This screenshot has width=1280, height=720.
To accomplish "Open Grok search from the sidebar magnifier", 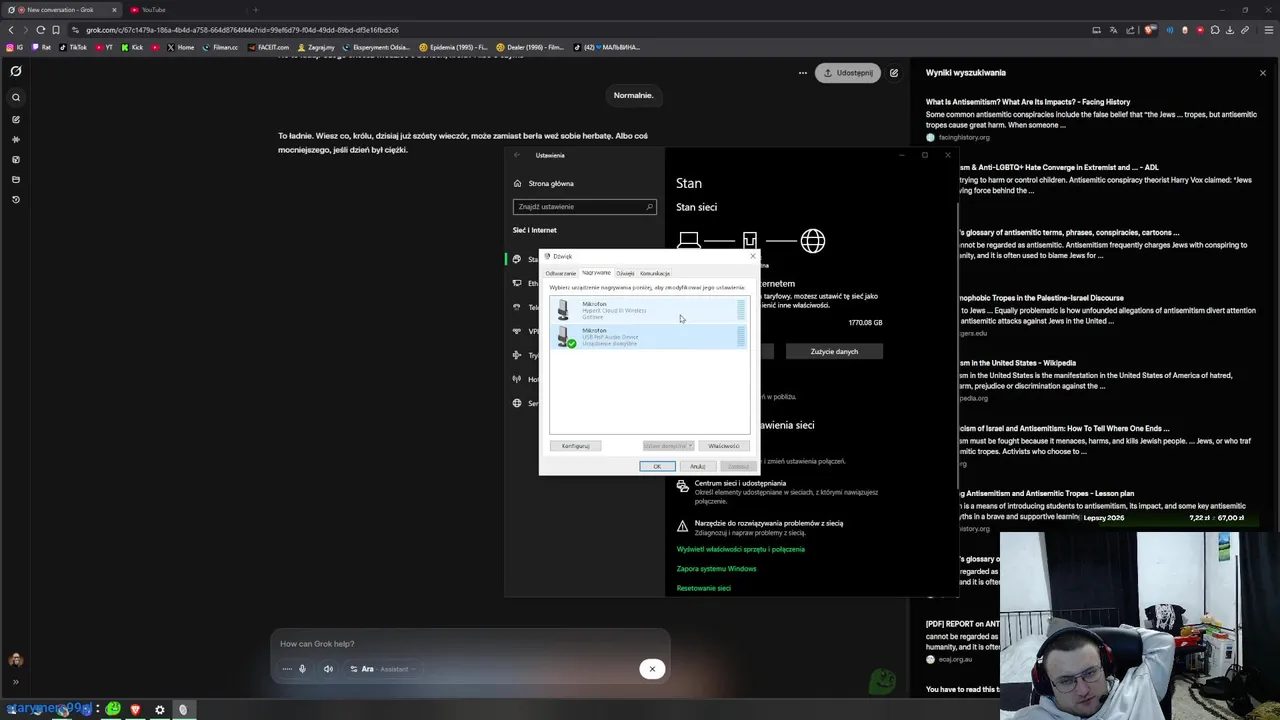I will [16, 97].
